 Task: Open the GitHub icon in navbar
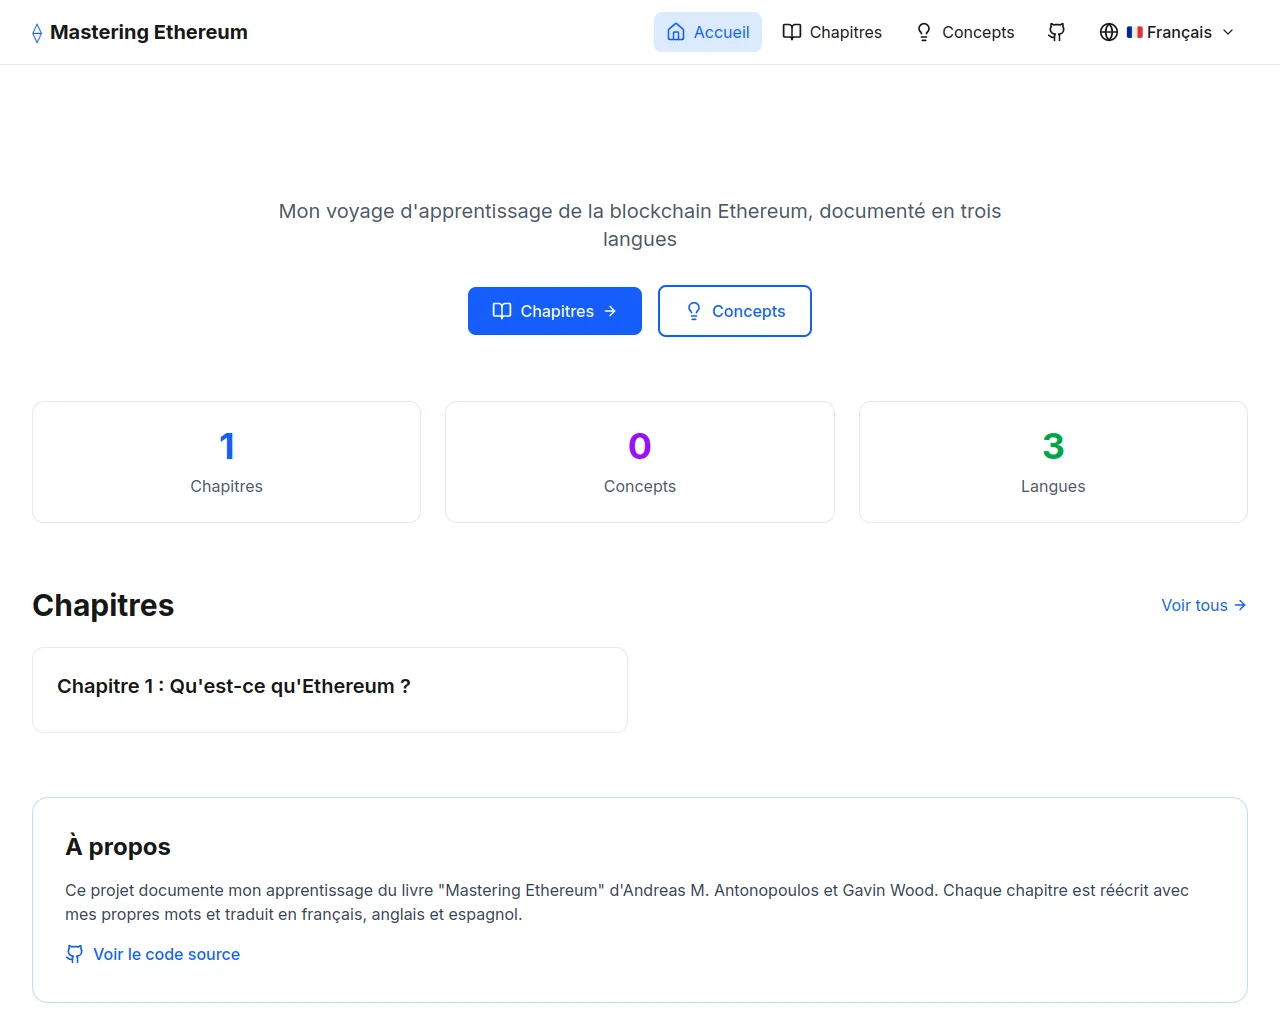(x=1056, y=32)
